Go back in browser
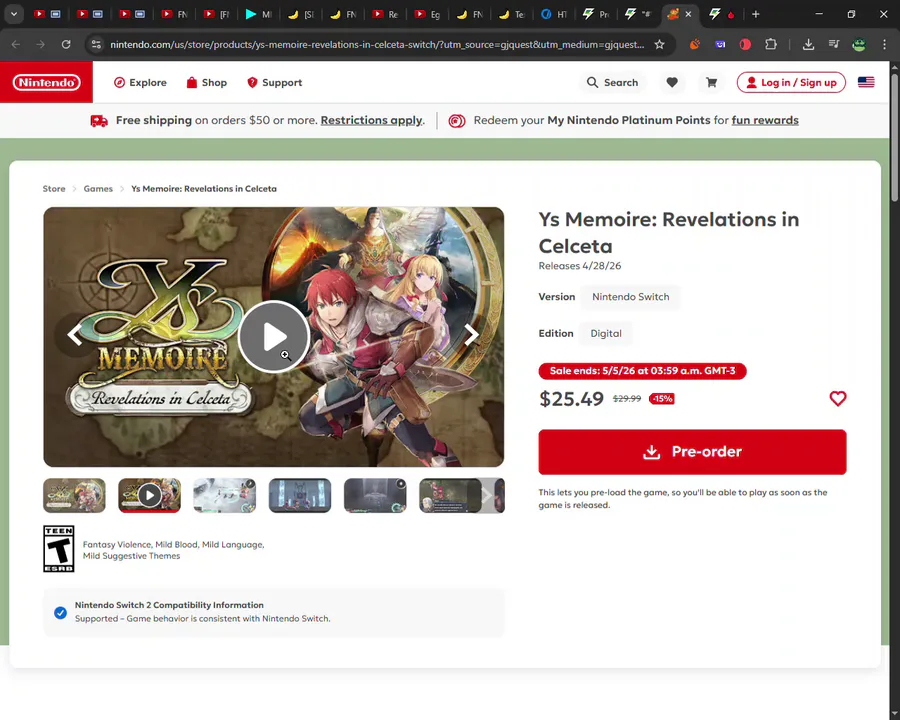The height and width of the screenshot is (720, 900). (15, 44)
